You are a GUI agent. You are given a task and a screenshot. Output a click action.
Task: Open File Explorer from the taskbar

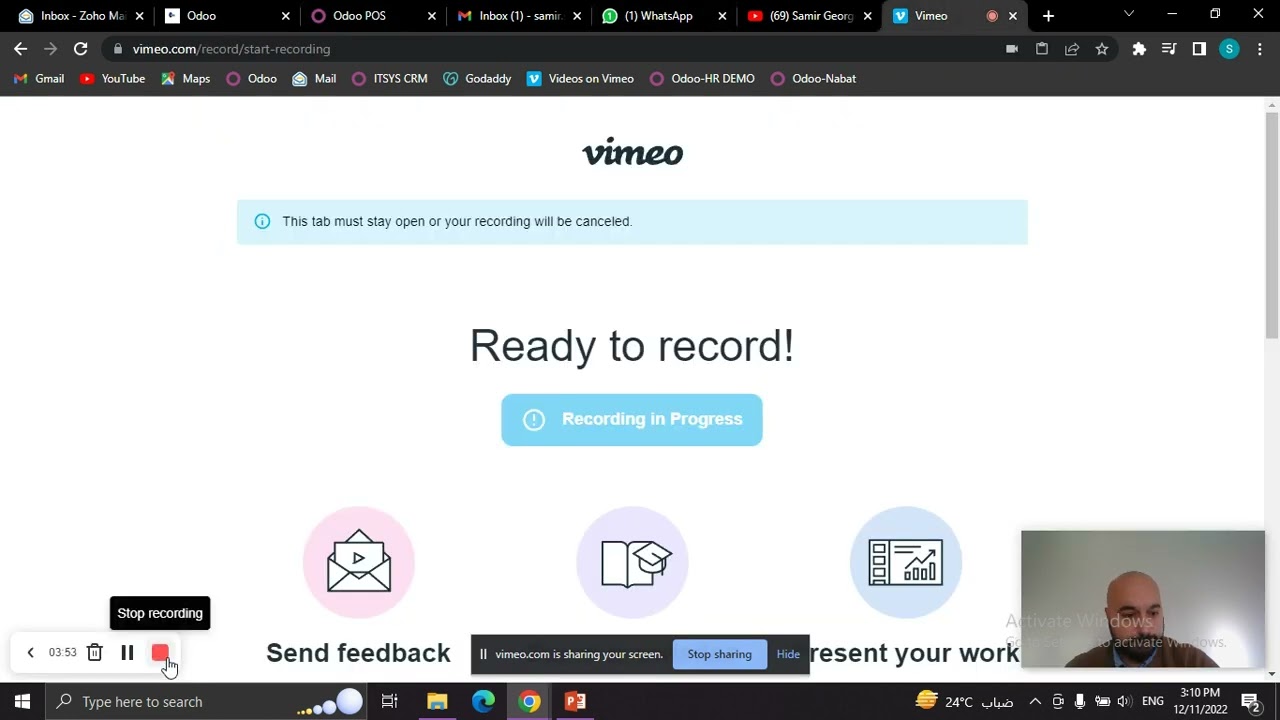[x=437, y=702]
